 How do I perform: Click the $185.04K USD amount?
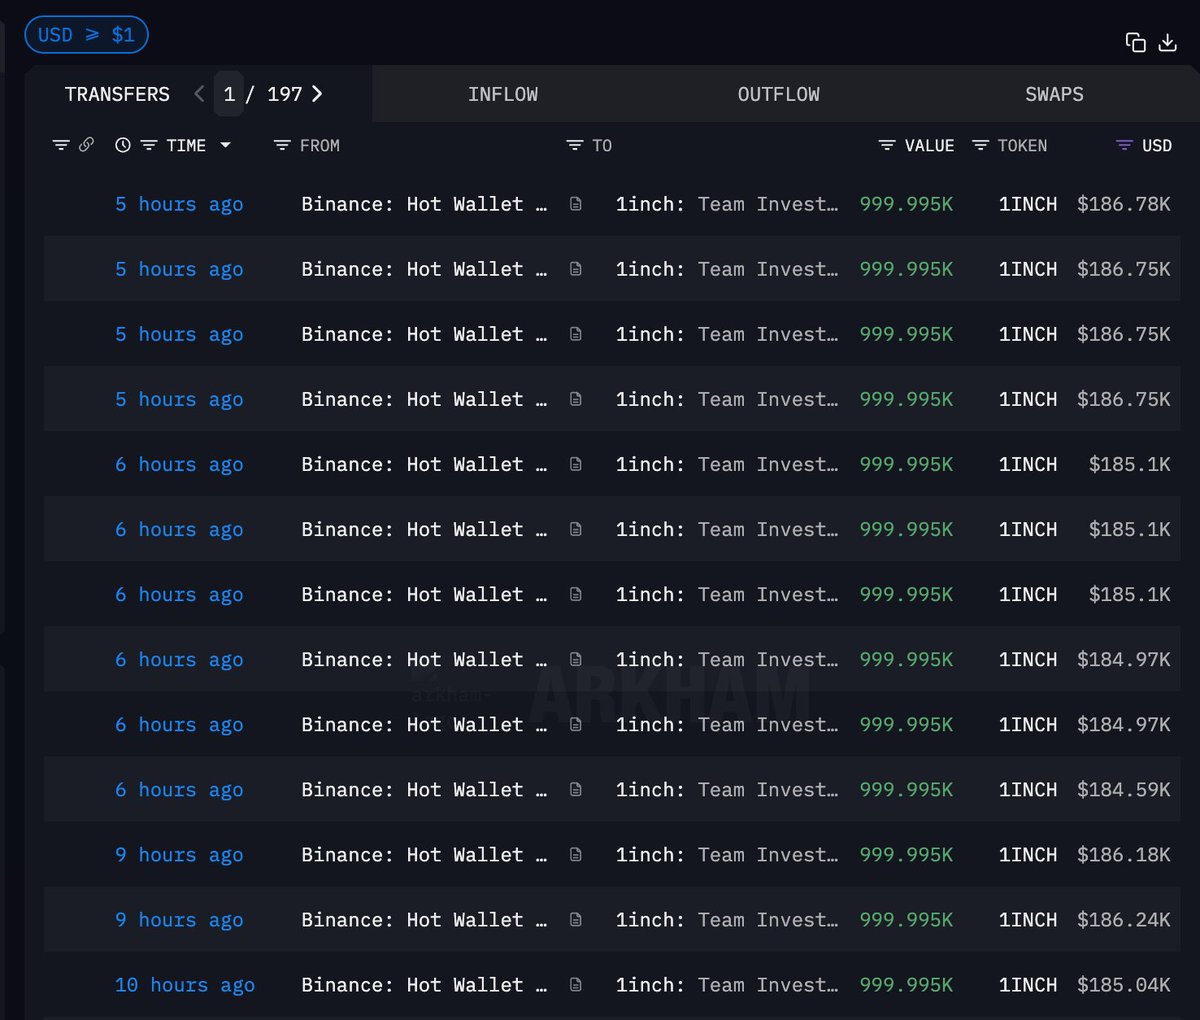(x=1124, y=985)
